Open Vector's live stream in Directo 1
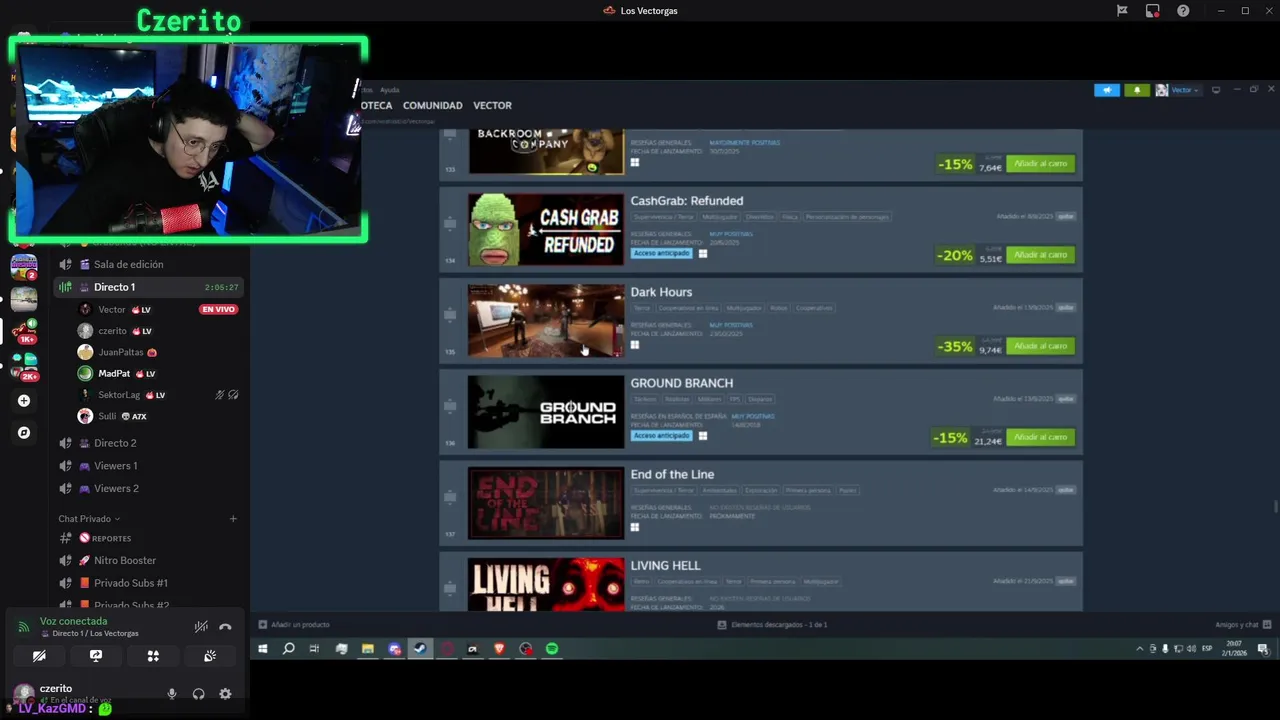This screenshot has height=720, width=1280. (218, 310)
